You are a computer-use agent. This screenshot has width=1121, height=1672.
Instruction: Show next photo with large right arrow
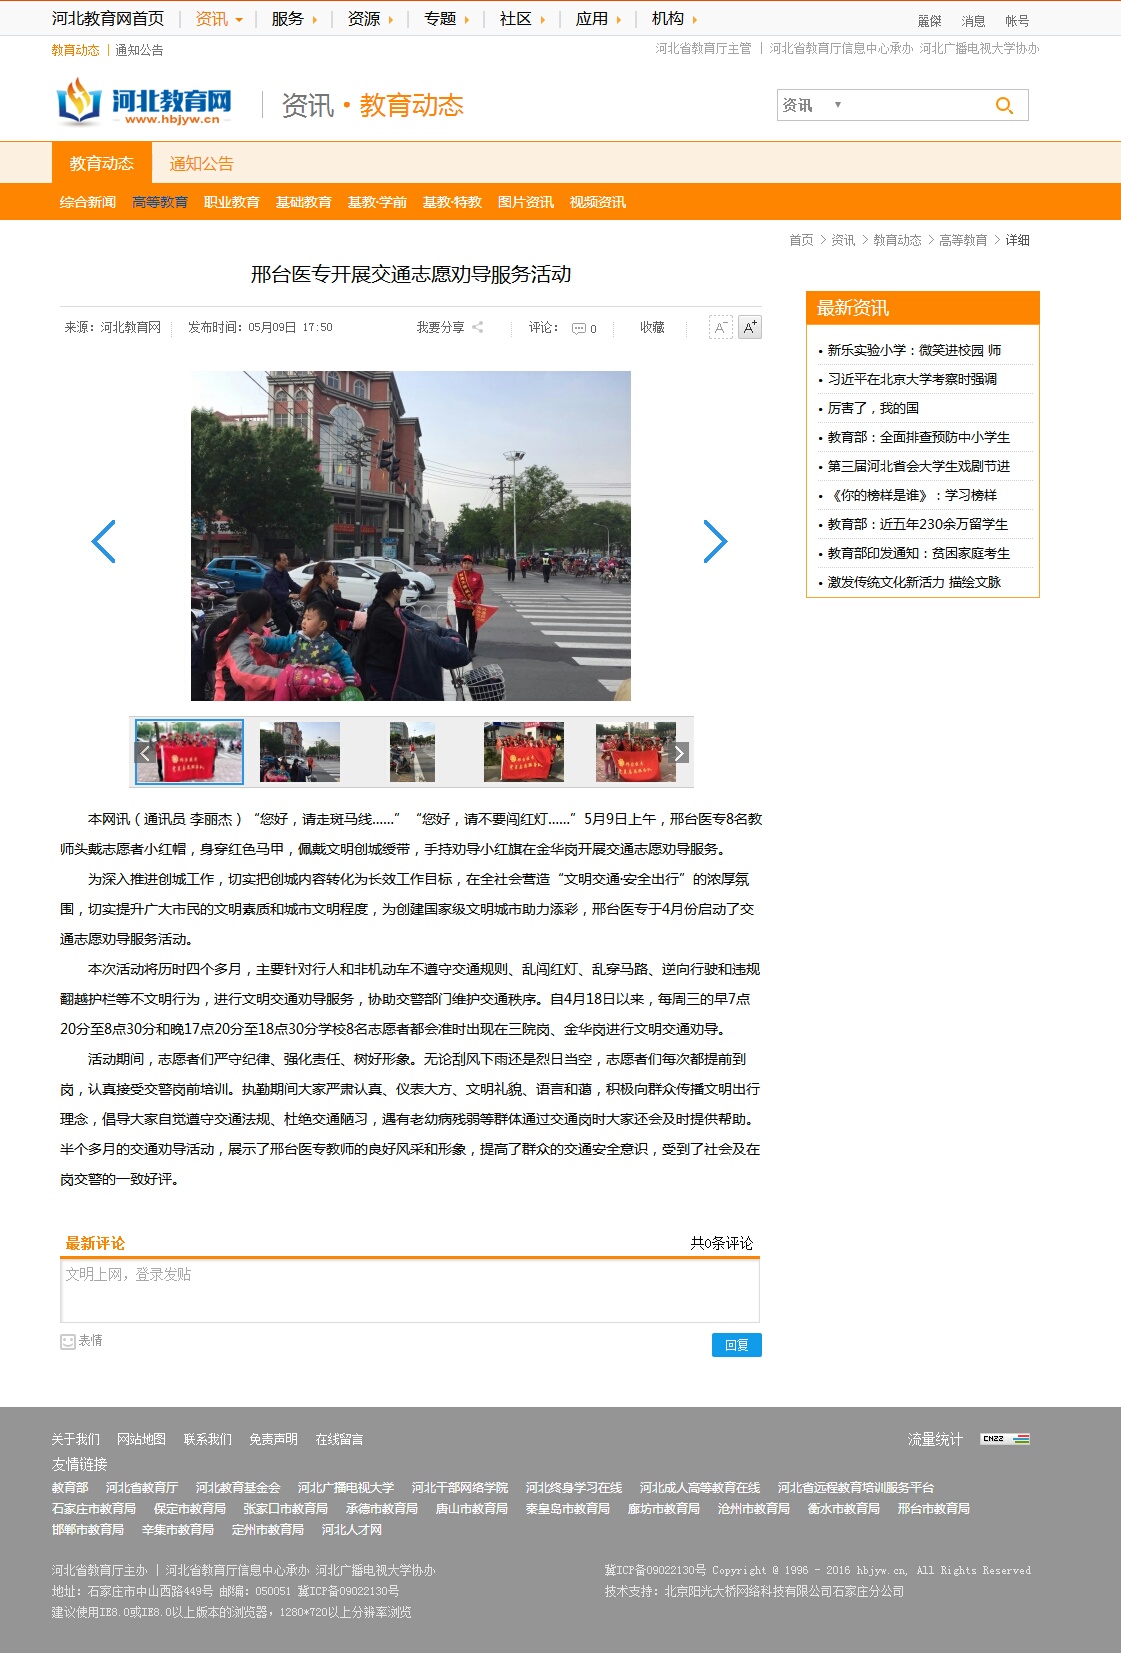pyautogui.click(x=714, y=541)
